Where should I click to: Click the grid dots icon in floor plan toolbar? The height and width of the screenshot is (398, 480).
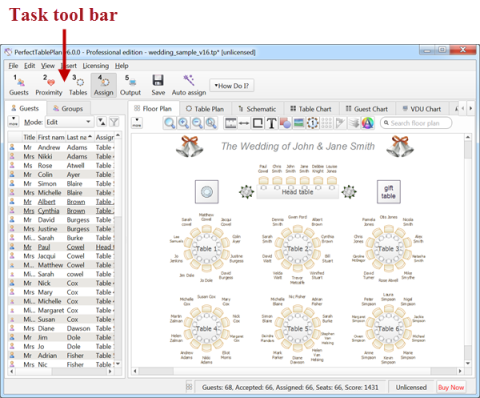326,123
